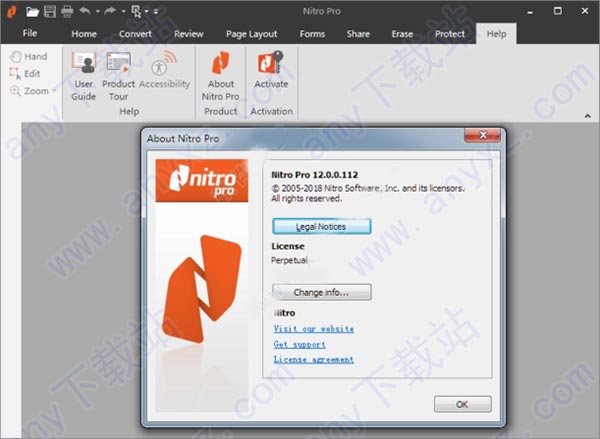Viewport: 600px width, 439px height.
Task: Expand the redo history dropdown arrow
Action: (x=123, y=12)
